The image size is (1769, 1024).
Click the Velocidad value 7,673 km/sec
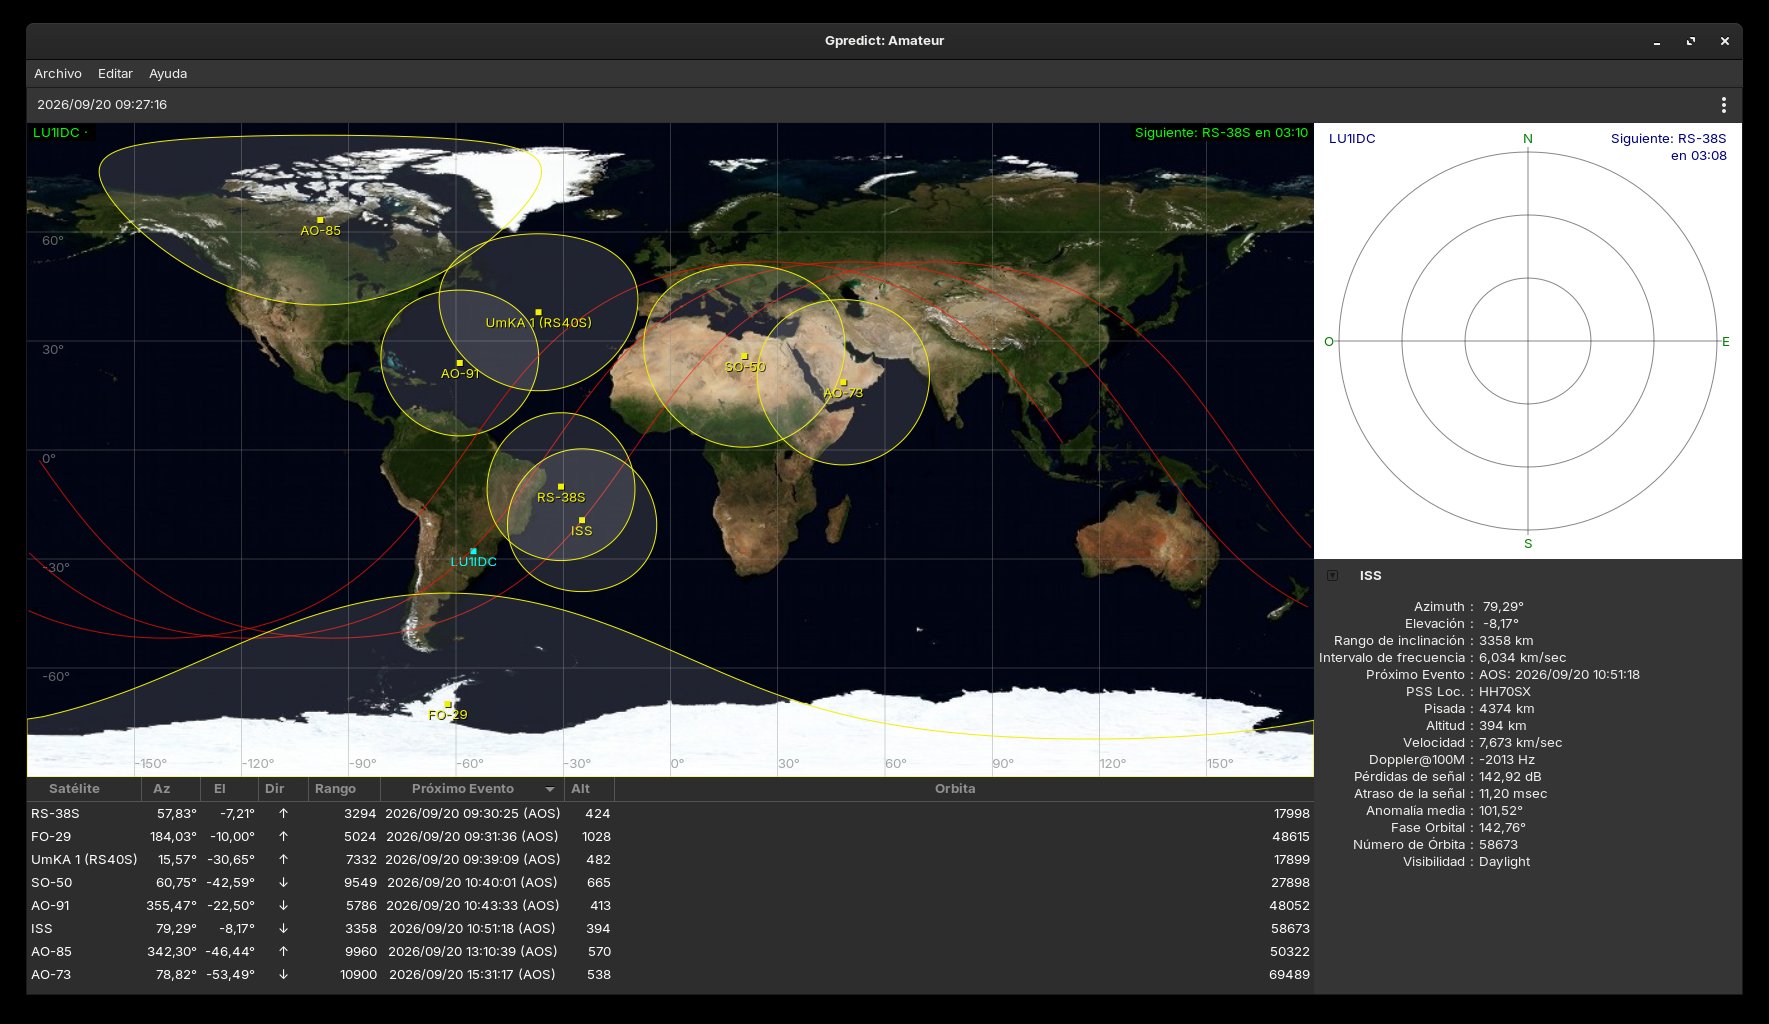[1521, 743]
